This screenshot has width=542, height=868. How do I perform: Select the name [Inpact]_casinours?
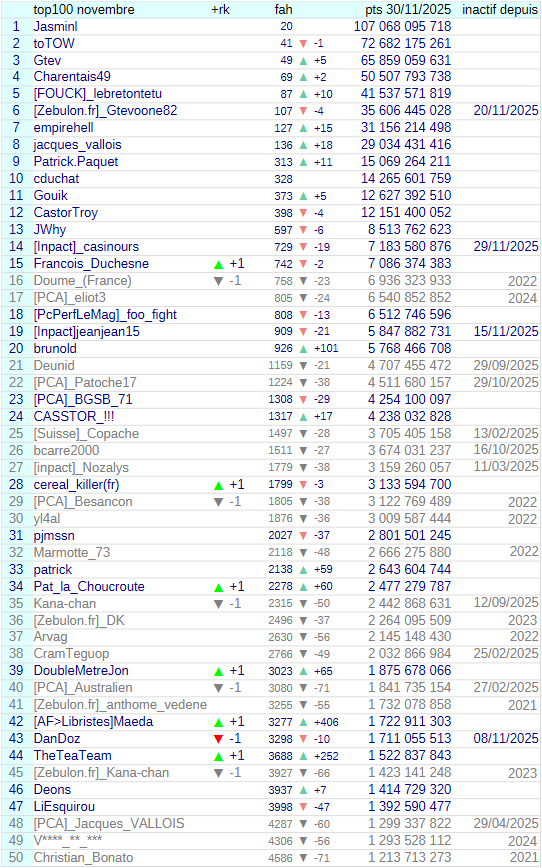pos(86,247)
